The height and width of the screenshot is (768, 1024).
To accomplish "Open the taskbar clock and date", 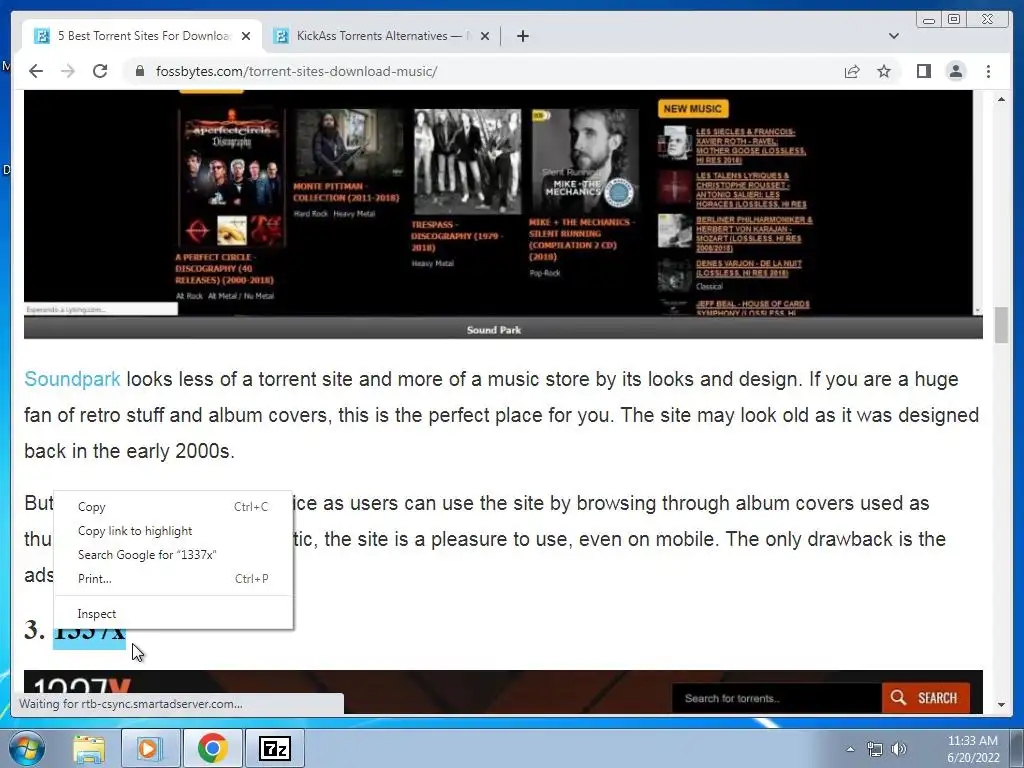I will [973, 749].
